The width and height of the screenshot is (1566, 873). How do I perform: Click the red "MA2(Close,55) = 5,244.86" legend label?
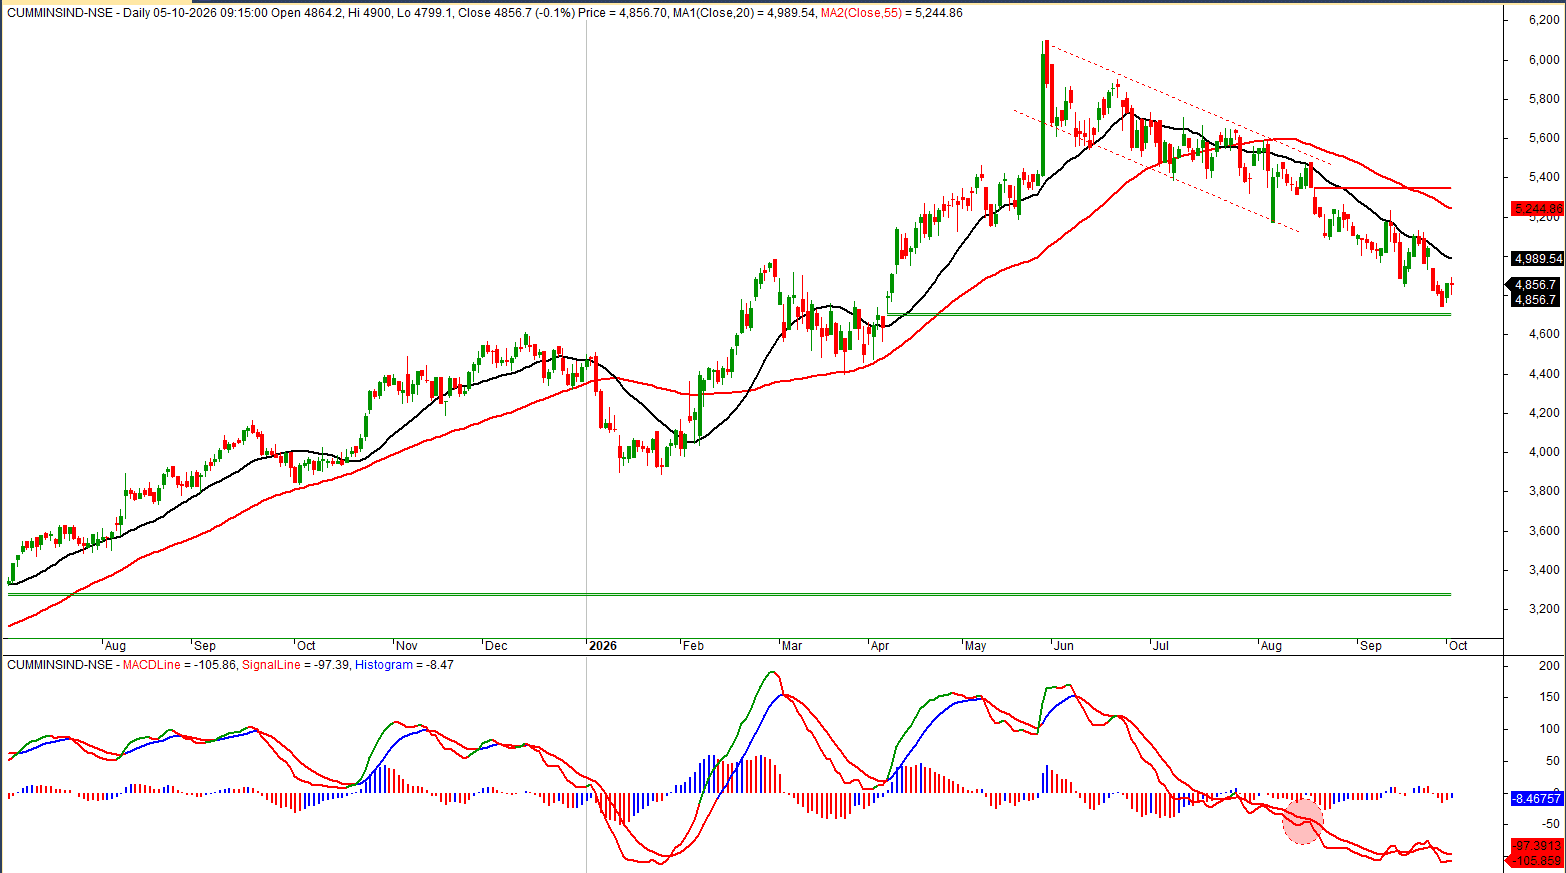892,13
